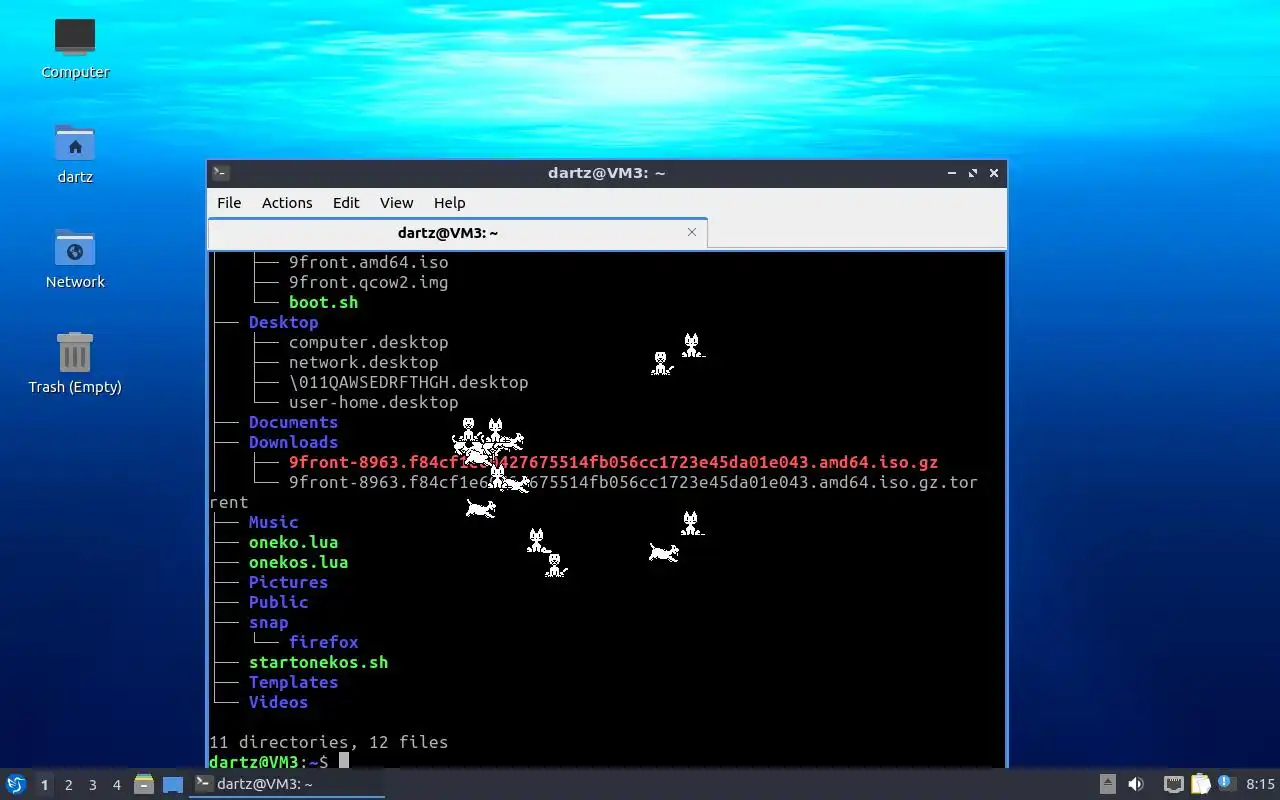Click the 9front.amd64.iso line in terminal
The image size is (1280, 800).
pyautogui.click(x=368, y=262)
